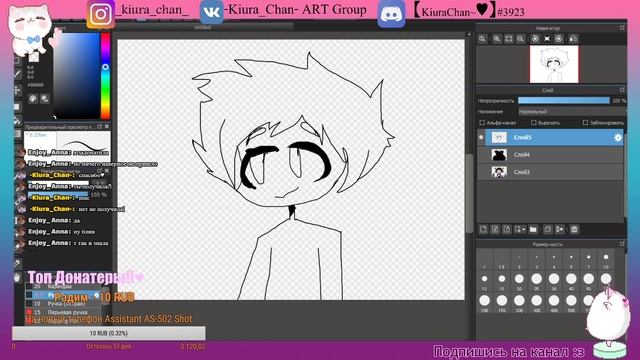Click the second palette icon under the hex value
Viewport: 640px width, 360px height.
point(45,98)
